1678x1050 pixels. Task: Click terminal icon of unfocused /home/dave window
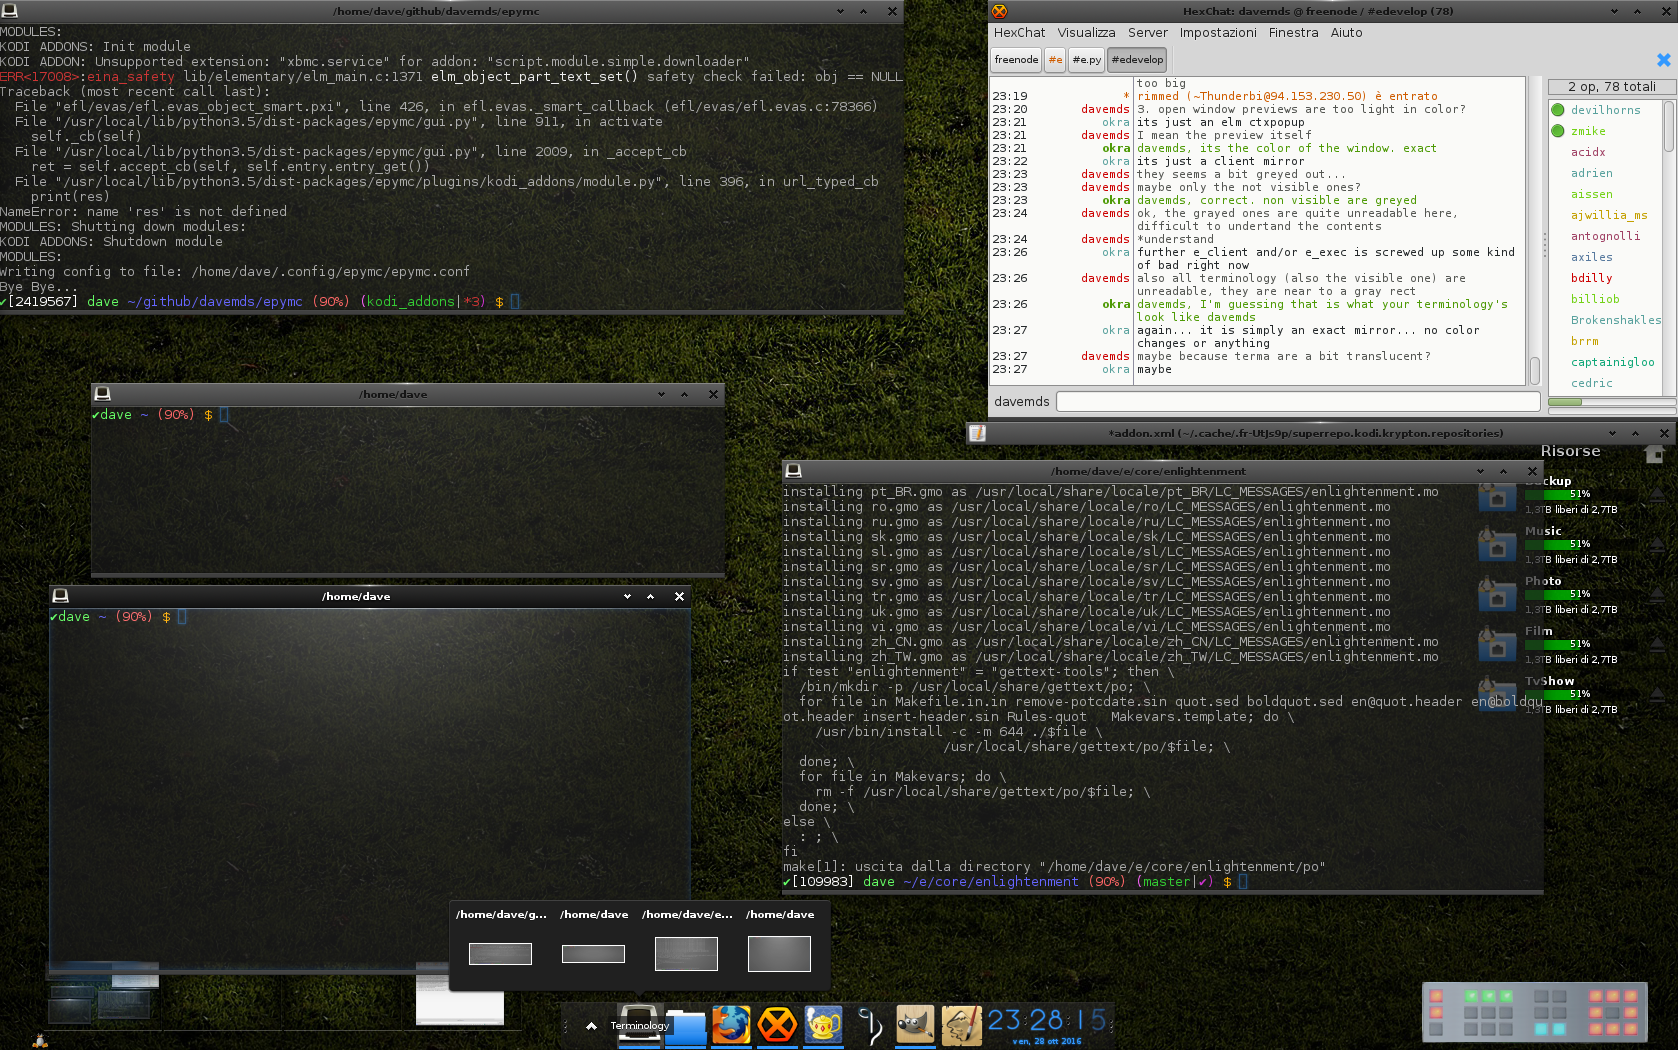[x=102, y=393]
